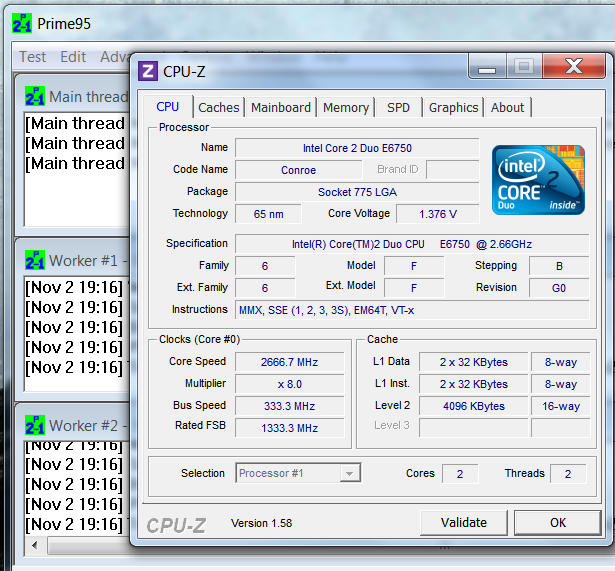Click the Bus Speed 333.3 MHz value
The image size is (615, 571).
pyautogui.click(x=289, y=406)
